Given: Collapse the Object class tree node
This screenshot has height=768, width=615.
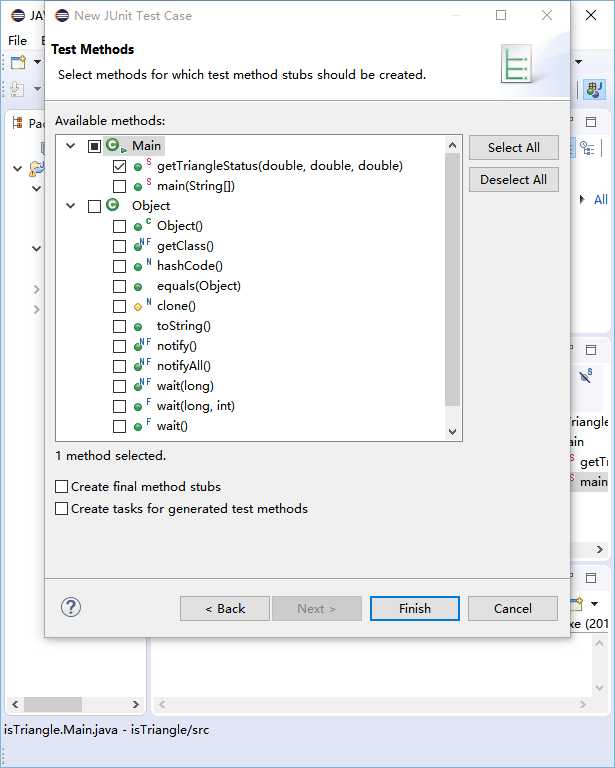Looking at the screenshot, I should [71, 206].
